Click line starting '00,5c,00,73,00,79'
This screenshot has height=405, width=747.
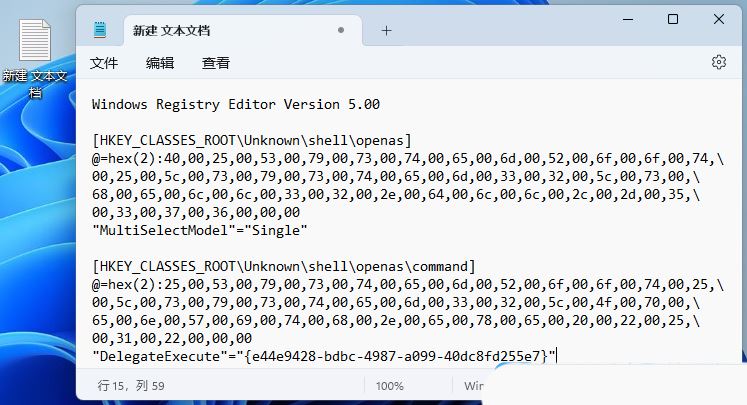pyautogui.click(x=396, y=302)
